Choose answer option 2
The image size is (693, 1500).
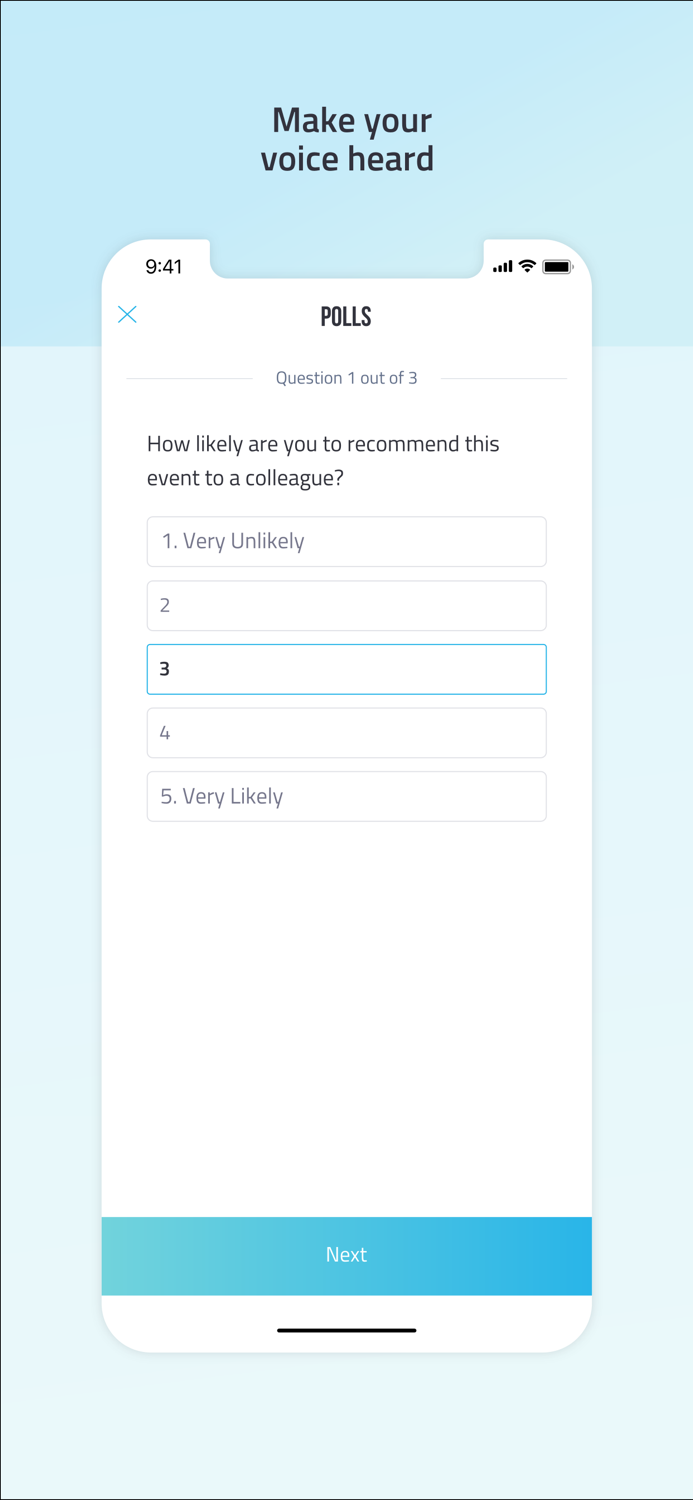tap(346, 606)
